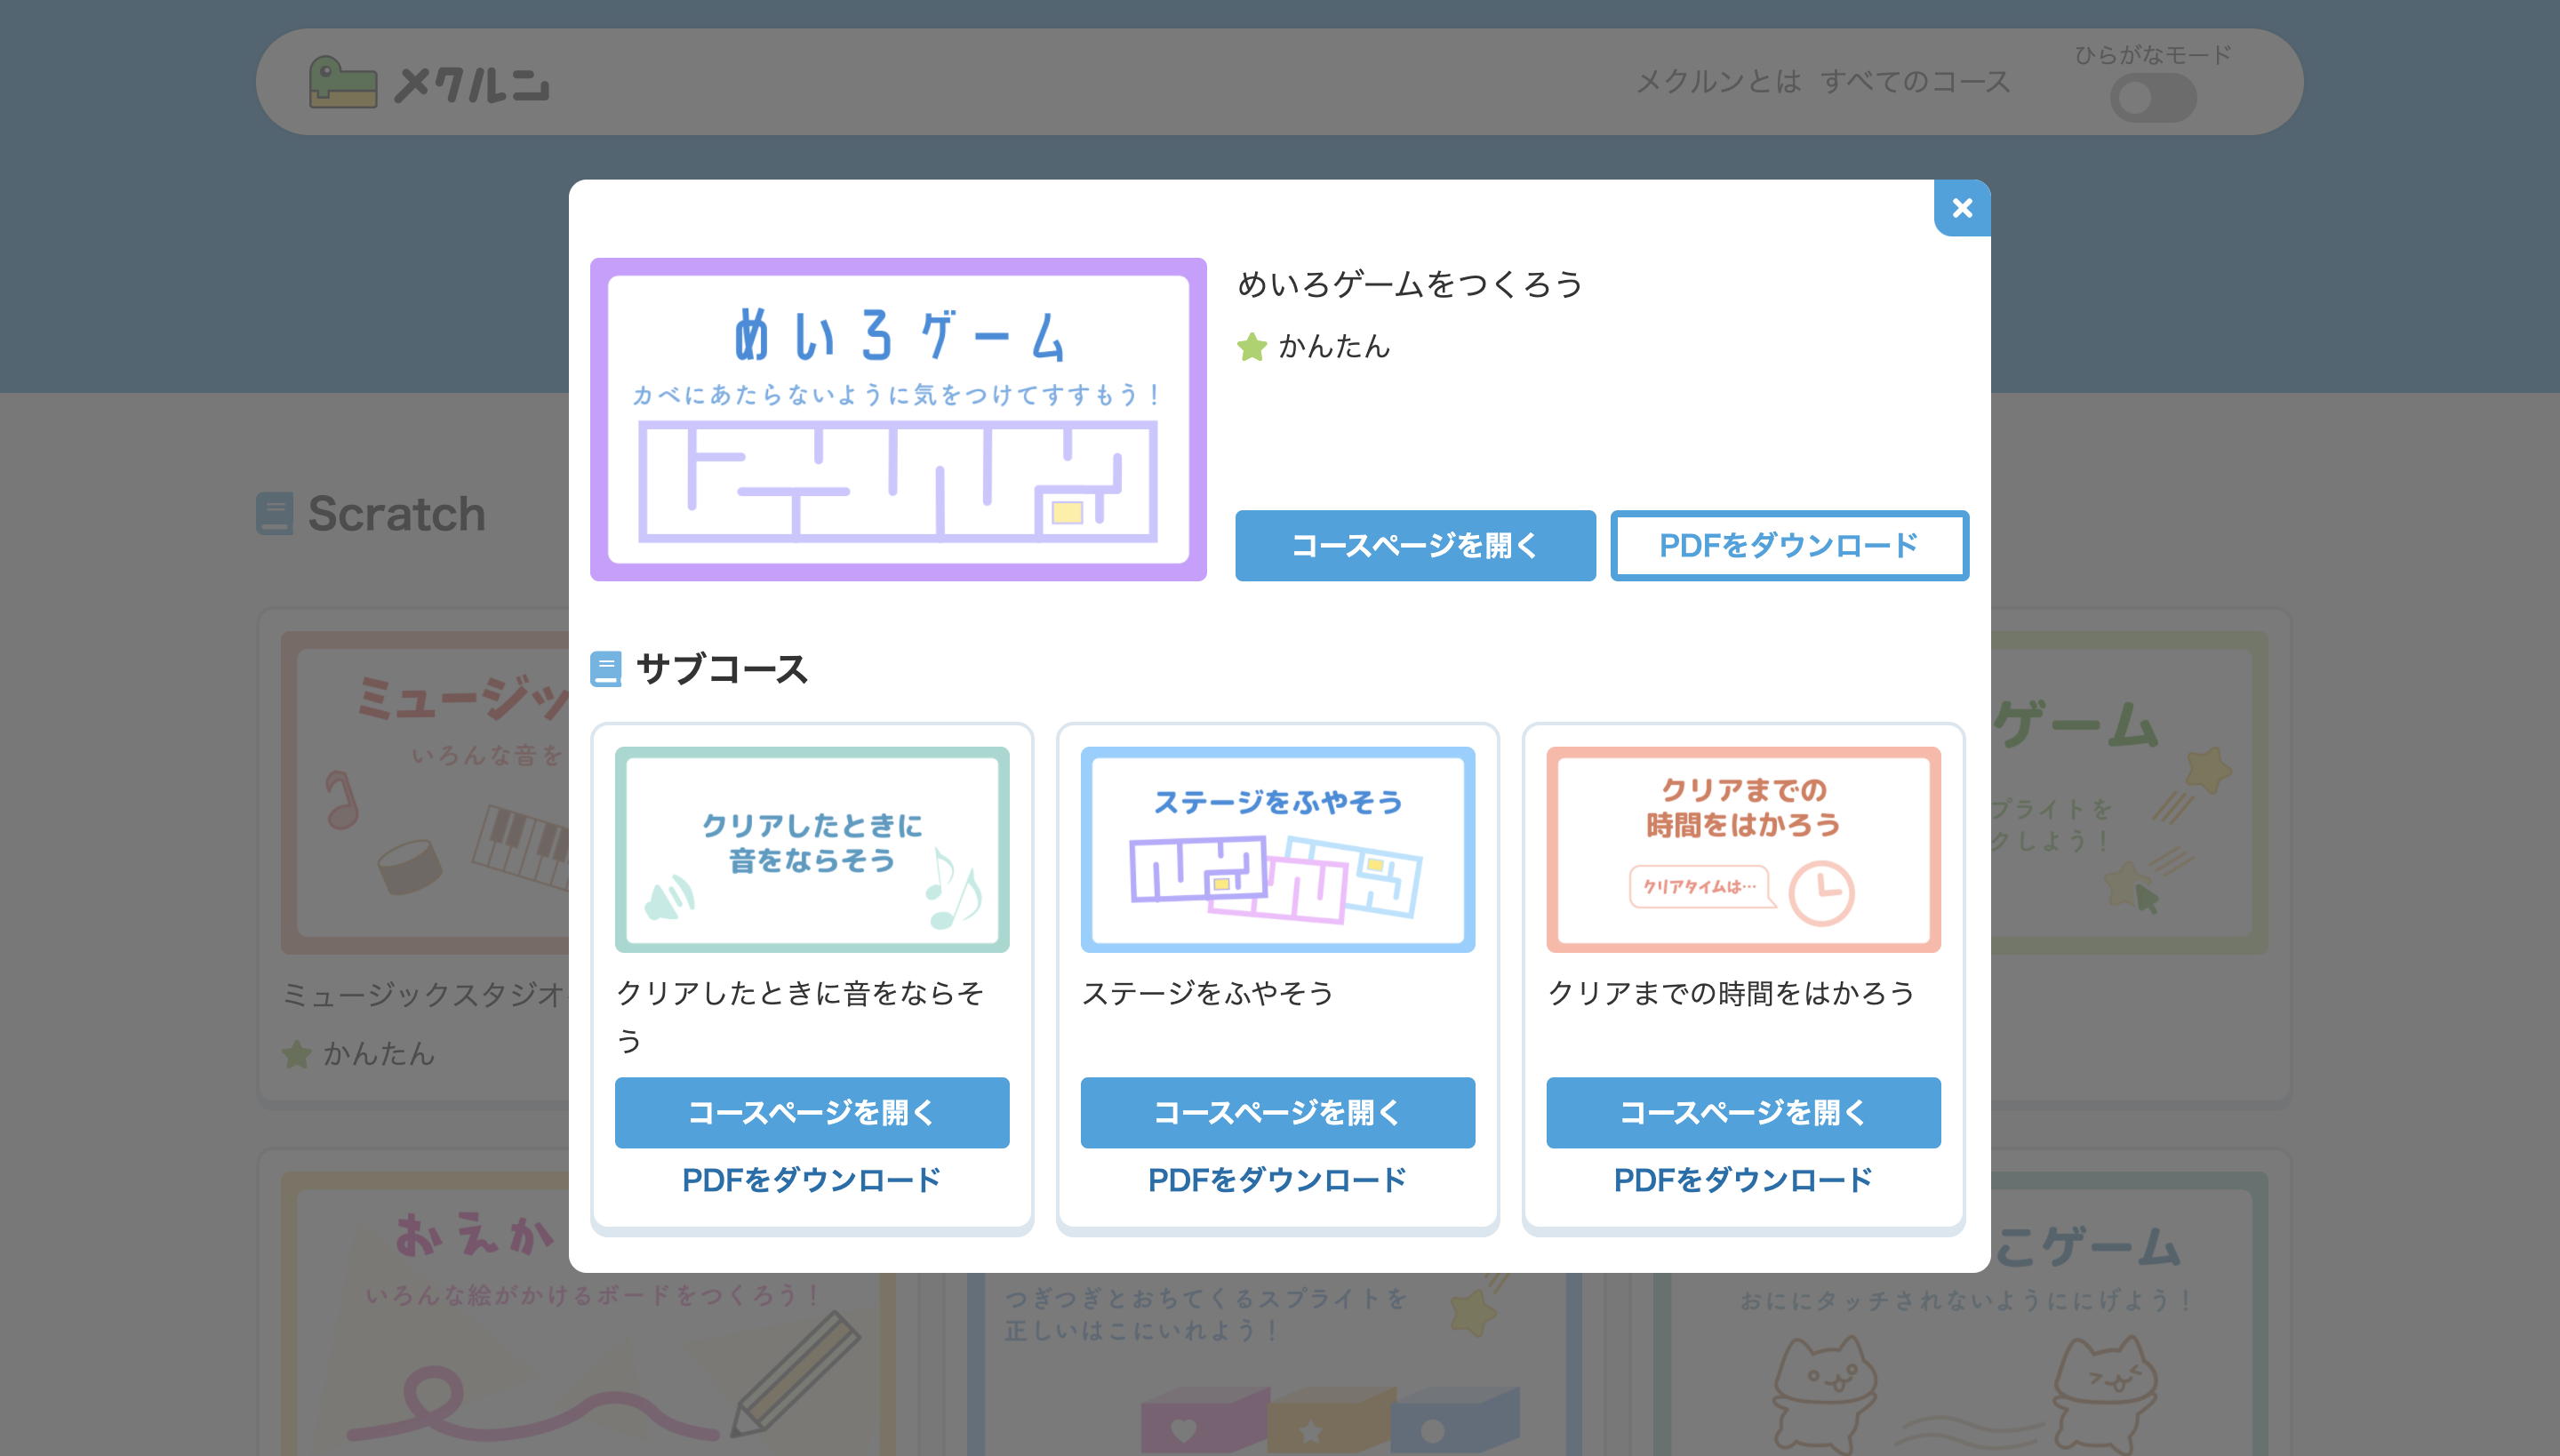Download PDF for the main めいろゲーム course

point(1788,545)
